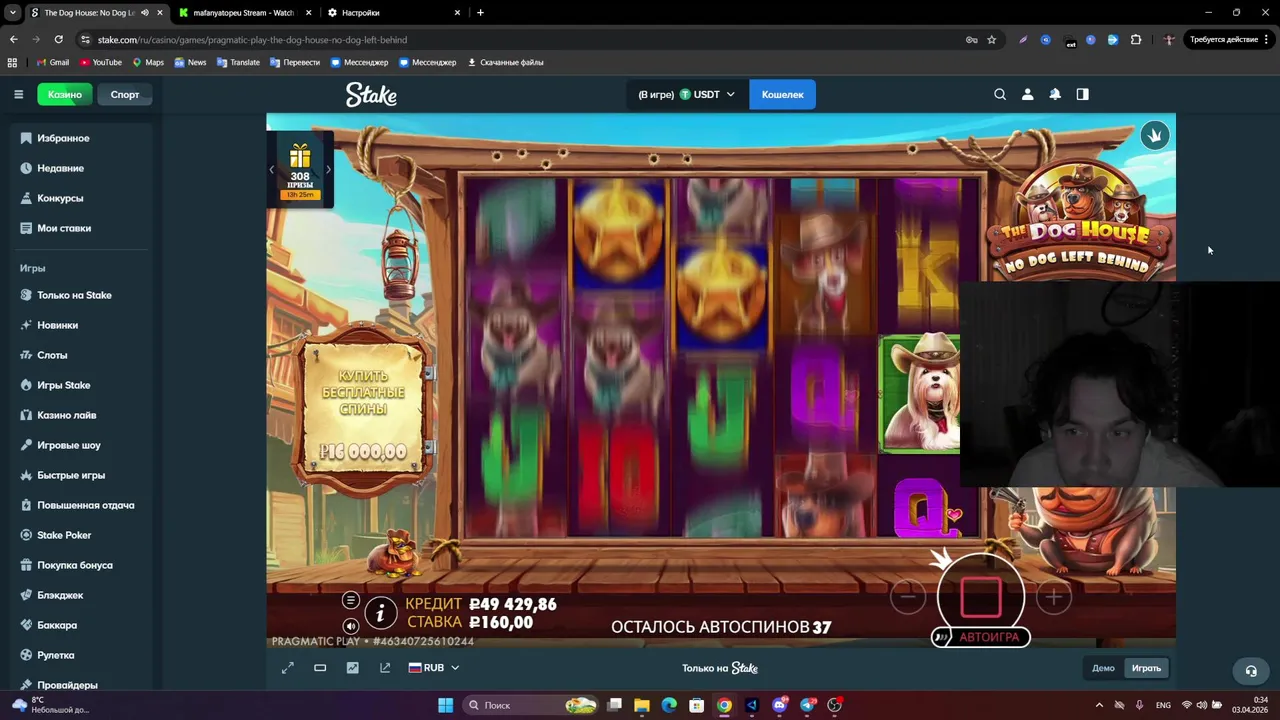
Task: Select the Спорт tab
Action: coord(125,94)
